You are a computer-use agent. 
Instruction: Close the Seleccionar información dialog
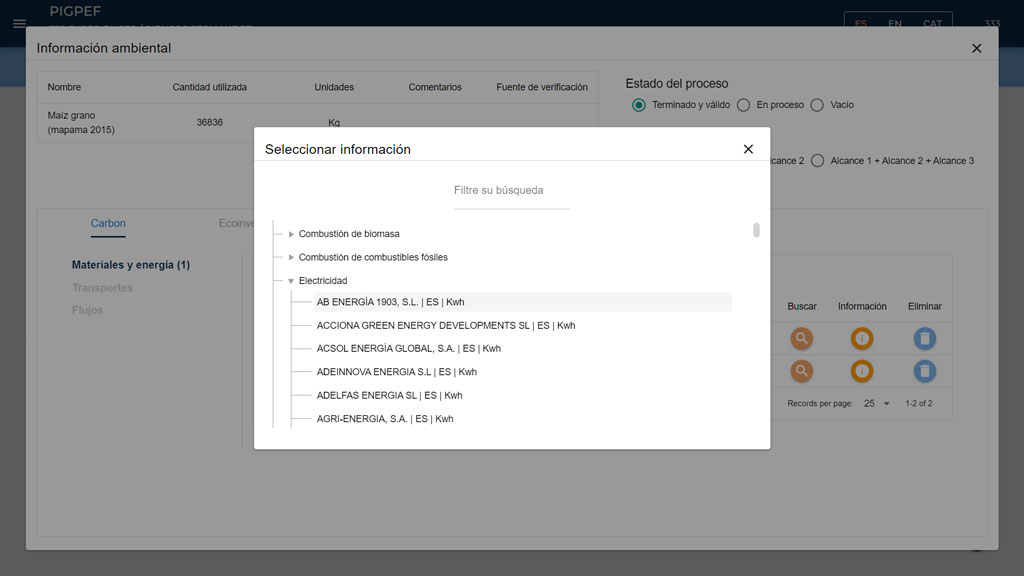coord(748,149)
